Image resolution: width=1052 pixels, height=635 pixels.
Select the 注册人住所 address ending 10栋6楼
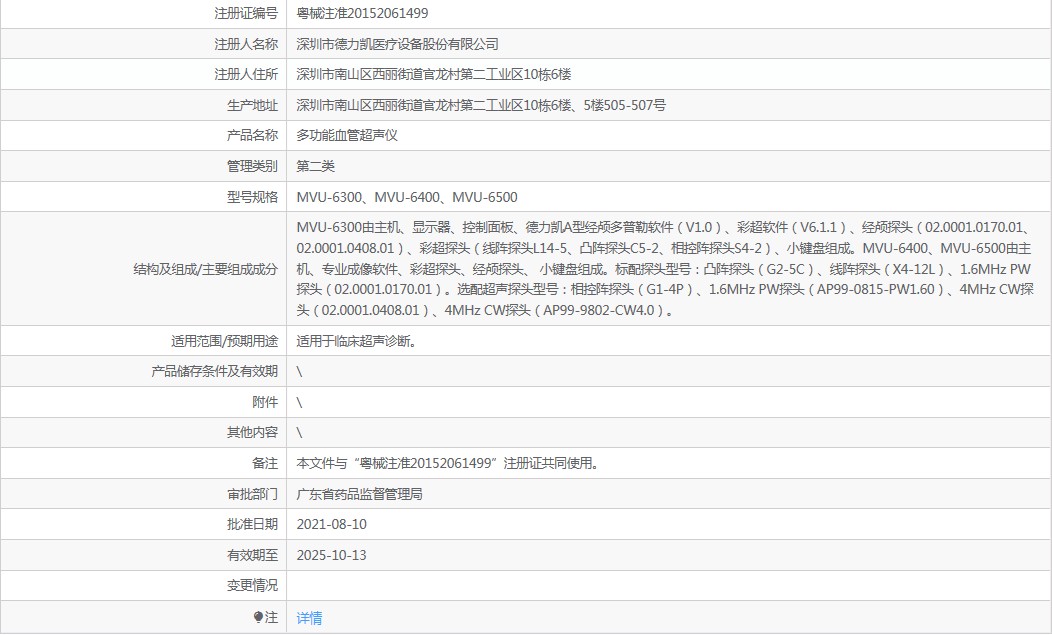[x=433, y=75]
